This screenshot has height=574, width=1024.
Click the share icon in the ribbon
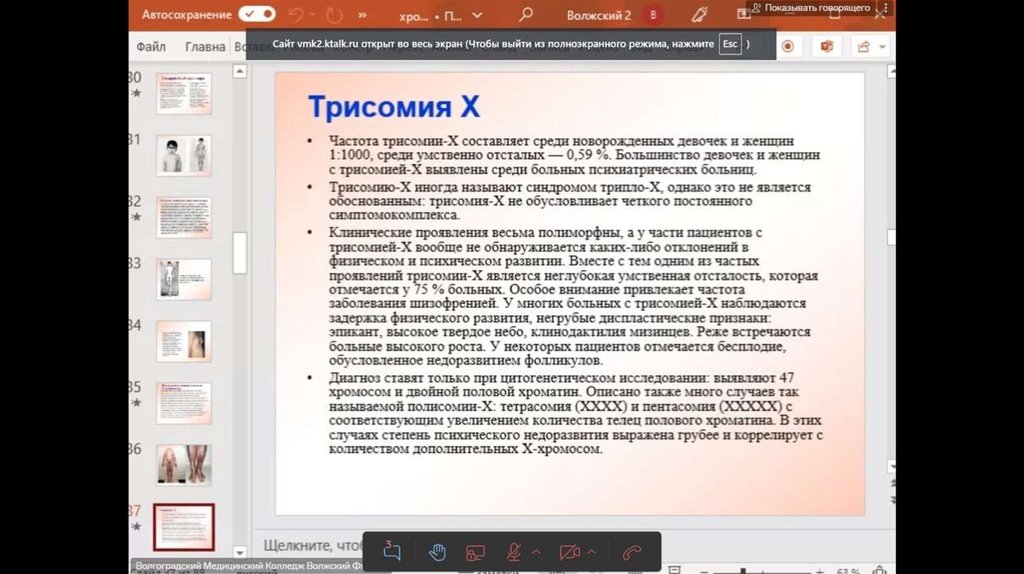(864, 47)
